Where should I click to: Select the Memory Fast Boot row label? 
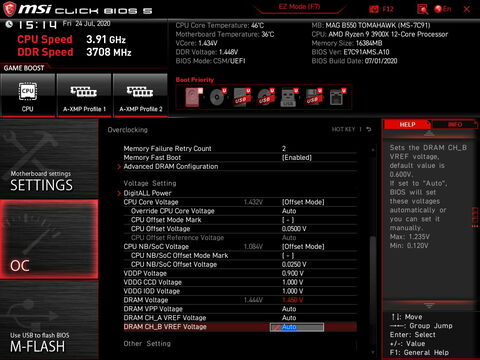click(x=152, y=157)
